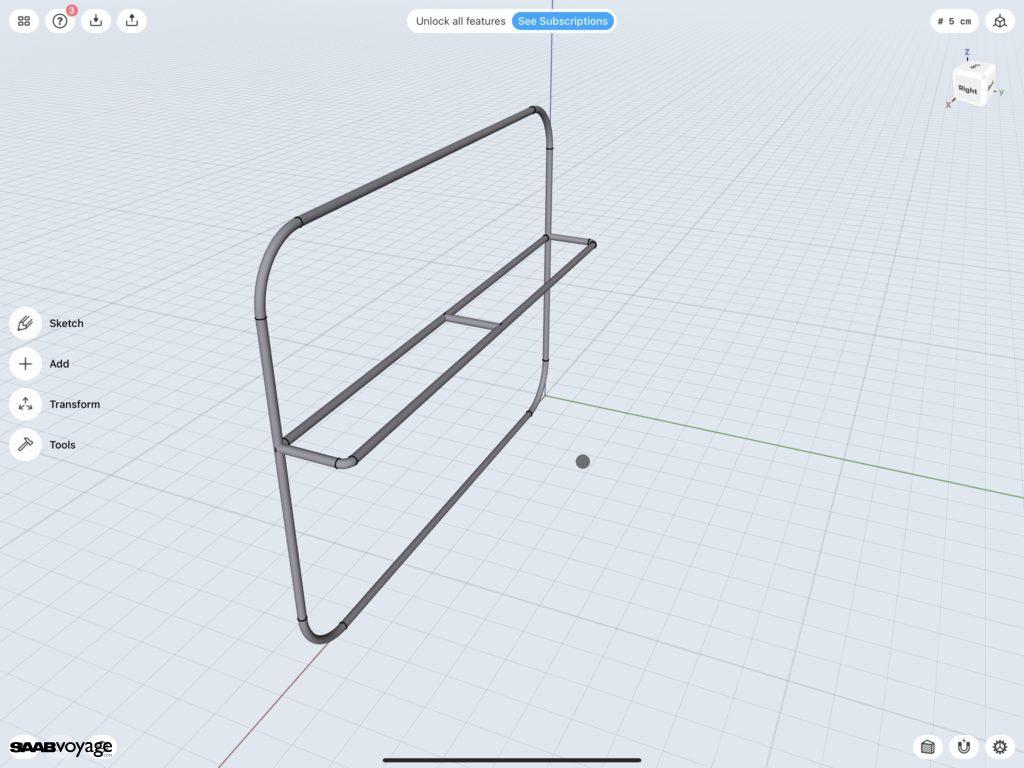Open the view perspective cube icon
Viewport: 1024px width, 768px height.
coord(998,21)
